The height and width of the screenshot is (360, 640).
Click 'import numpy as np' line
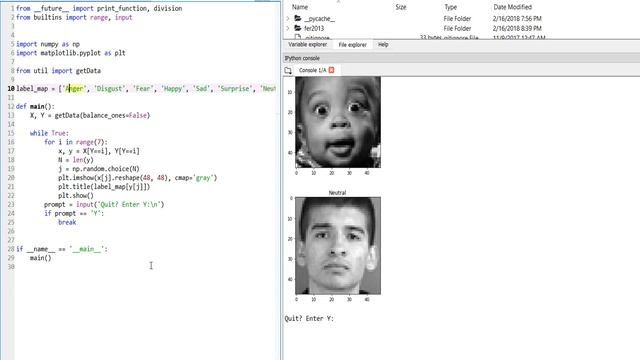click(x=48, y=44)
